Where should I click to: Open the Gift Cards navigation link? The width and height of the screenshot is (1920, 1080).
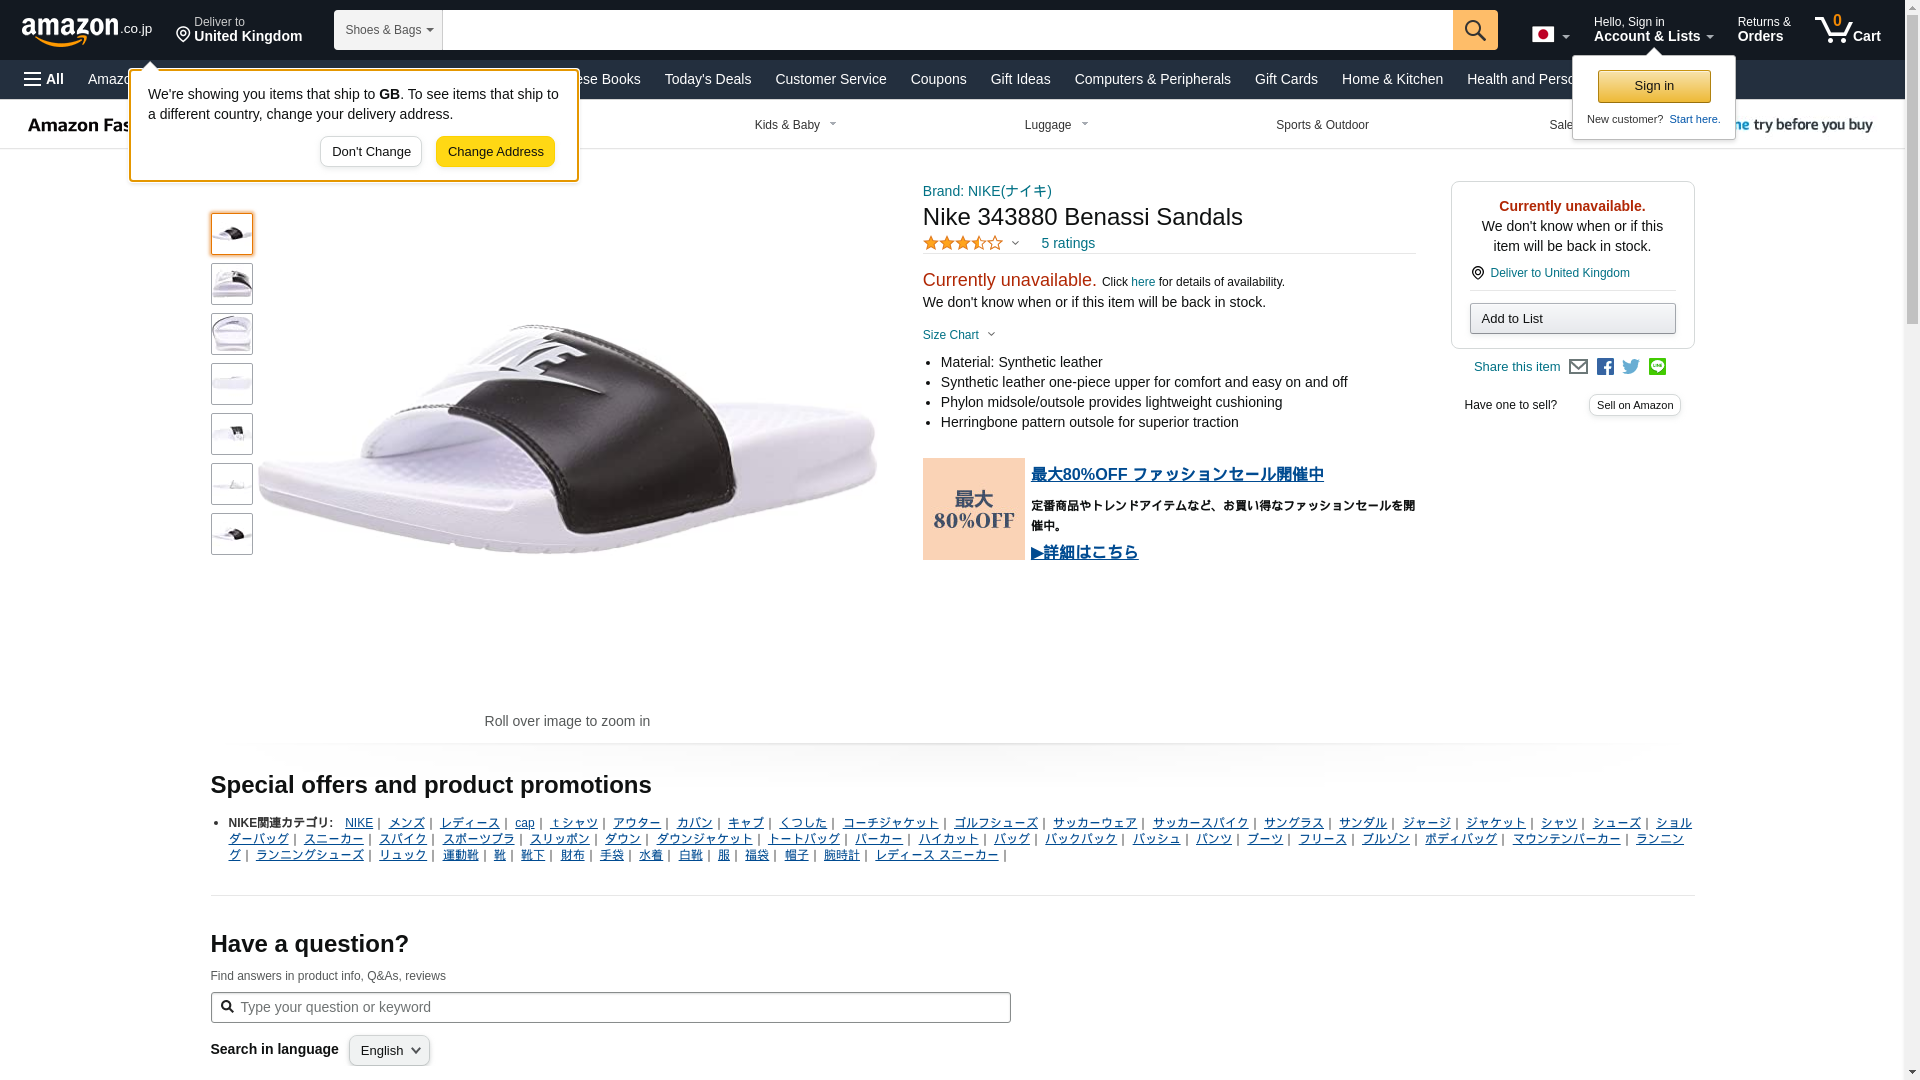(x=1286, y=79)
